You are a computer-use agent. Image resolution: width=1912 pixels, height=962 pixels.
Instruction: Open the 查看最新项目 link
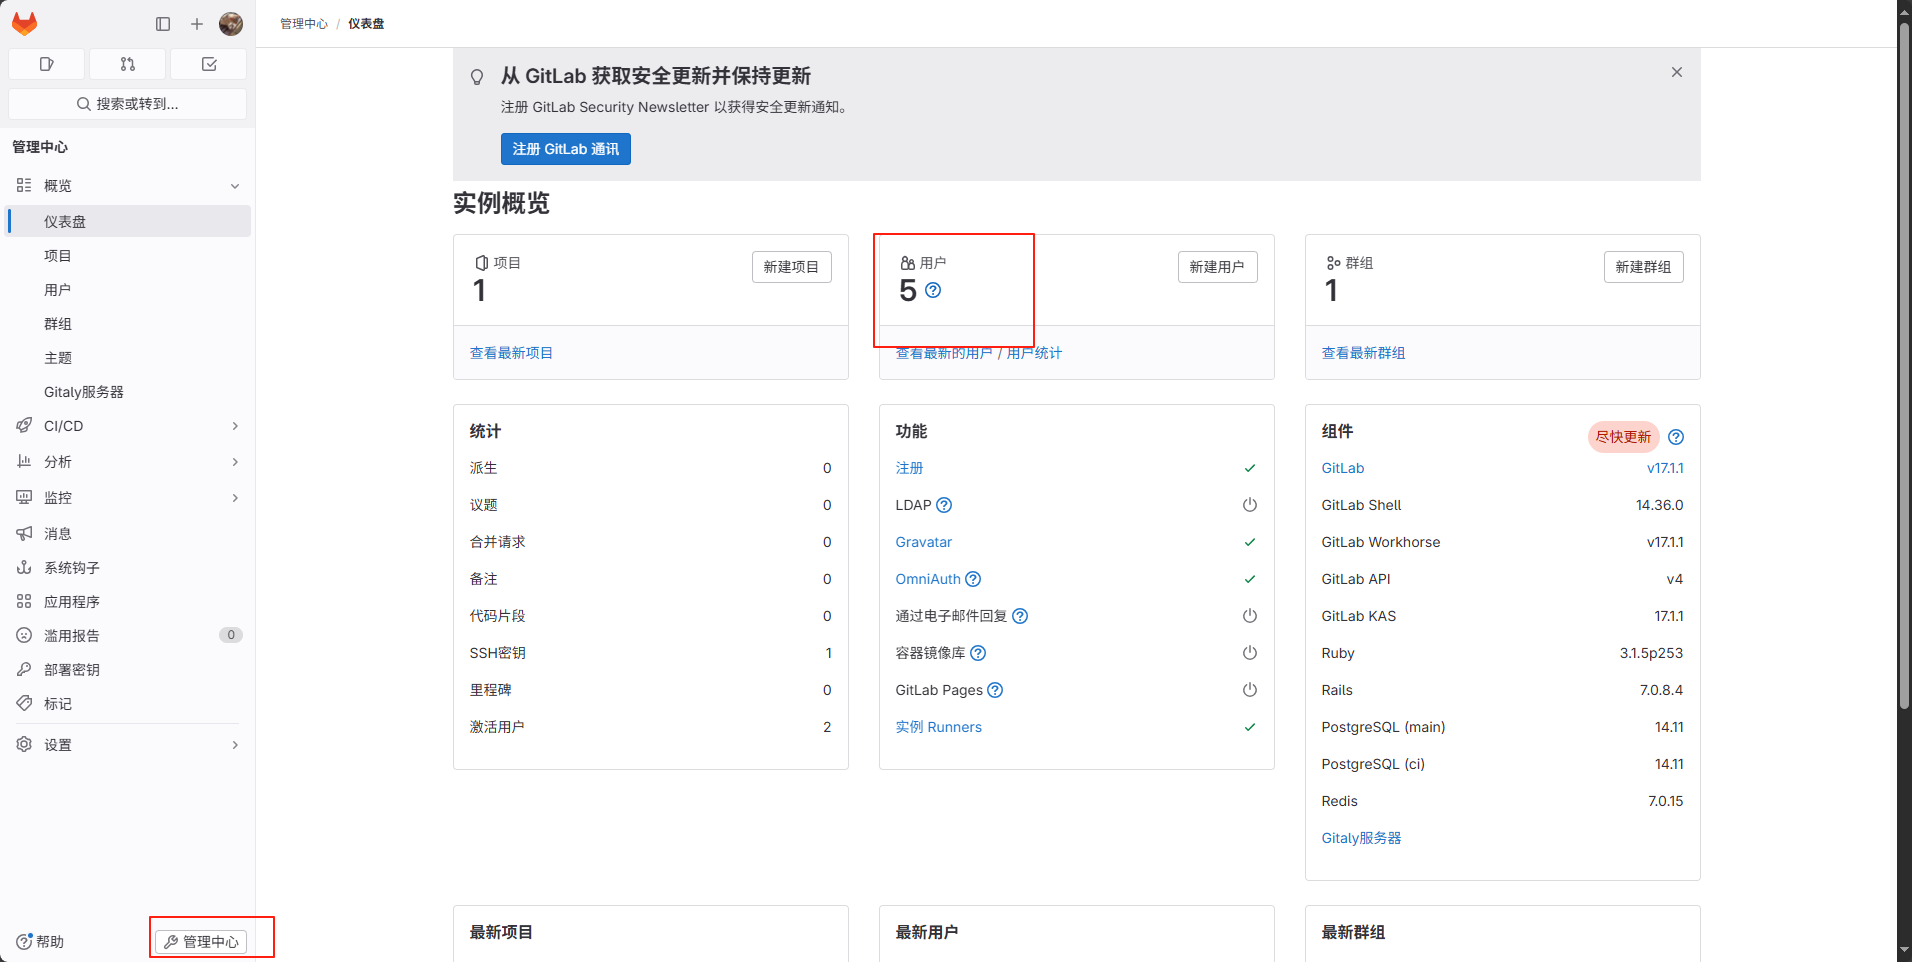click(x=511, y=353)
